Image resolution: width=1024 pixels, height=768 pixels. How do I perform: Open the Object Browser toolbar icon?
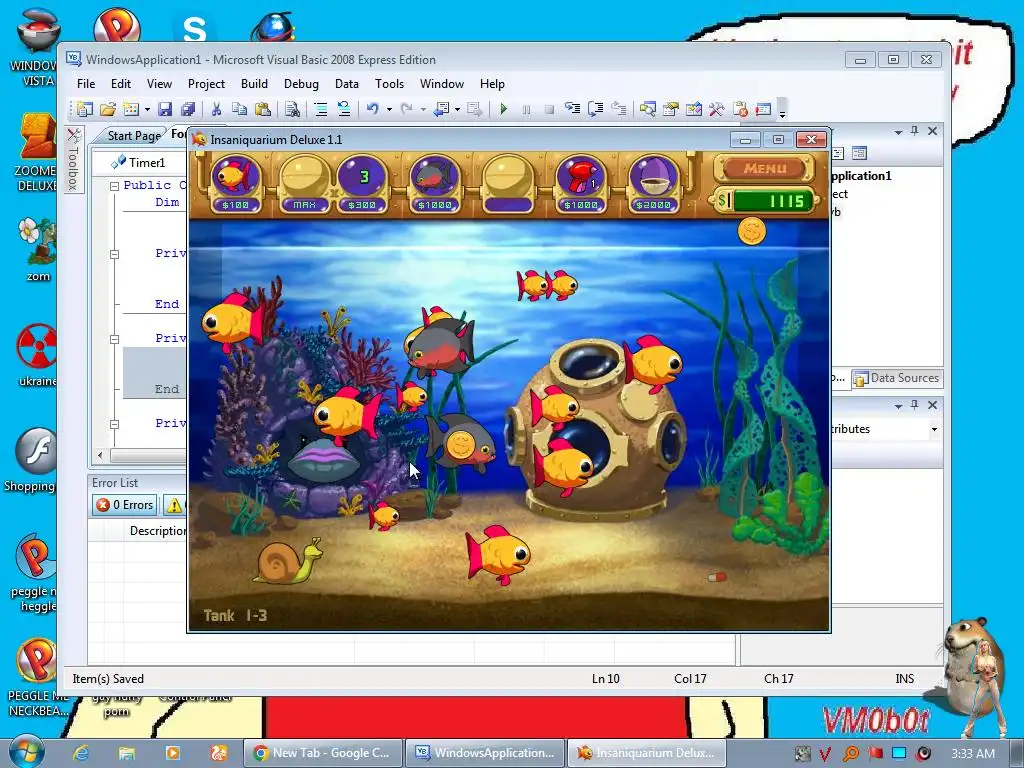[694, 109]
